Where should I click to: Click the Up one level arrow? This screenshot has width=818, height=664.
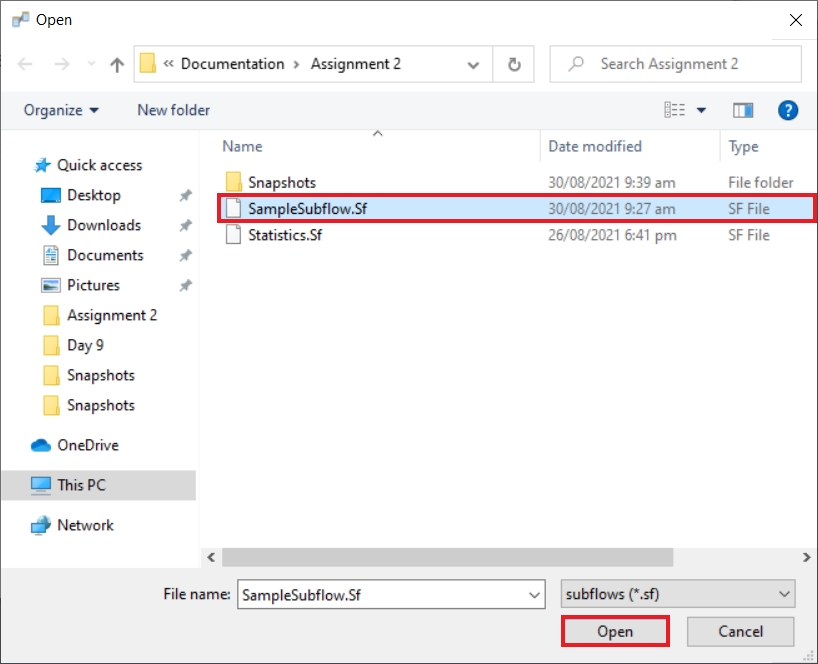(x=117, y=65)
